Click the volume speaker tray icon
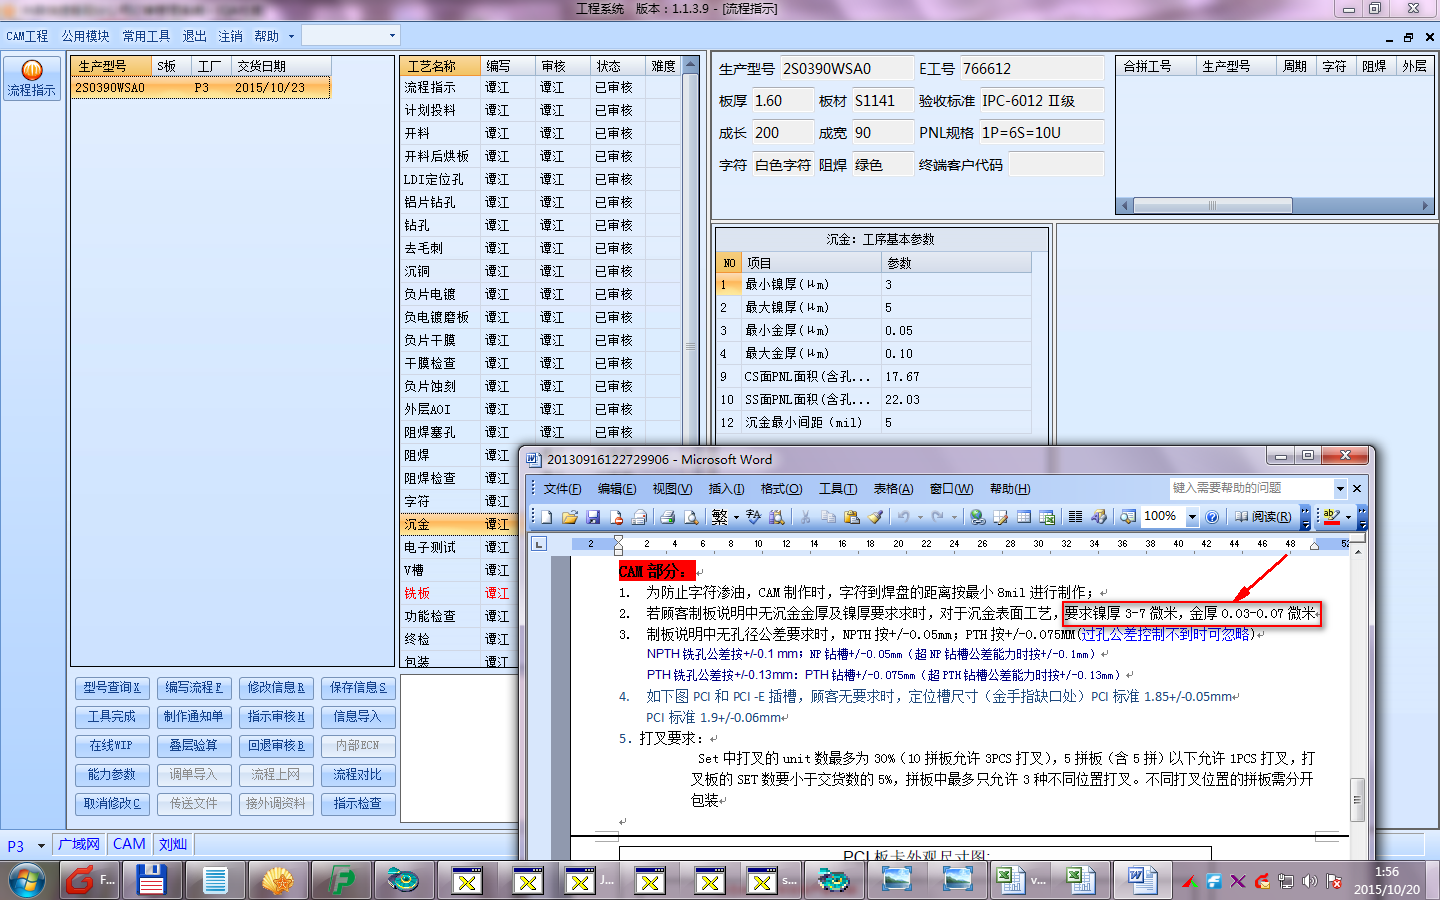Screen dimensions: 1440x900 point(1310,881)
